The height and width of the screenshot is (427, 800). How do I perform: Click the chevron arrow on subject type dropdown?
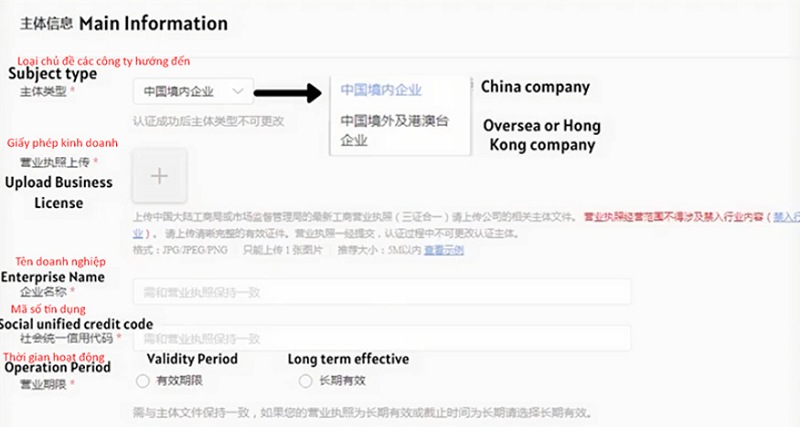pos(237,91)
